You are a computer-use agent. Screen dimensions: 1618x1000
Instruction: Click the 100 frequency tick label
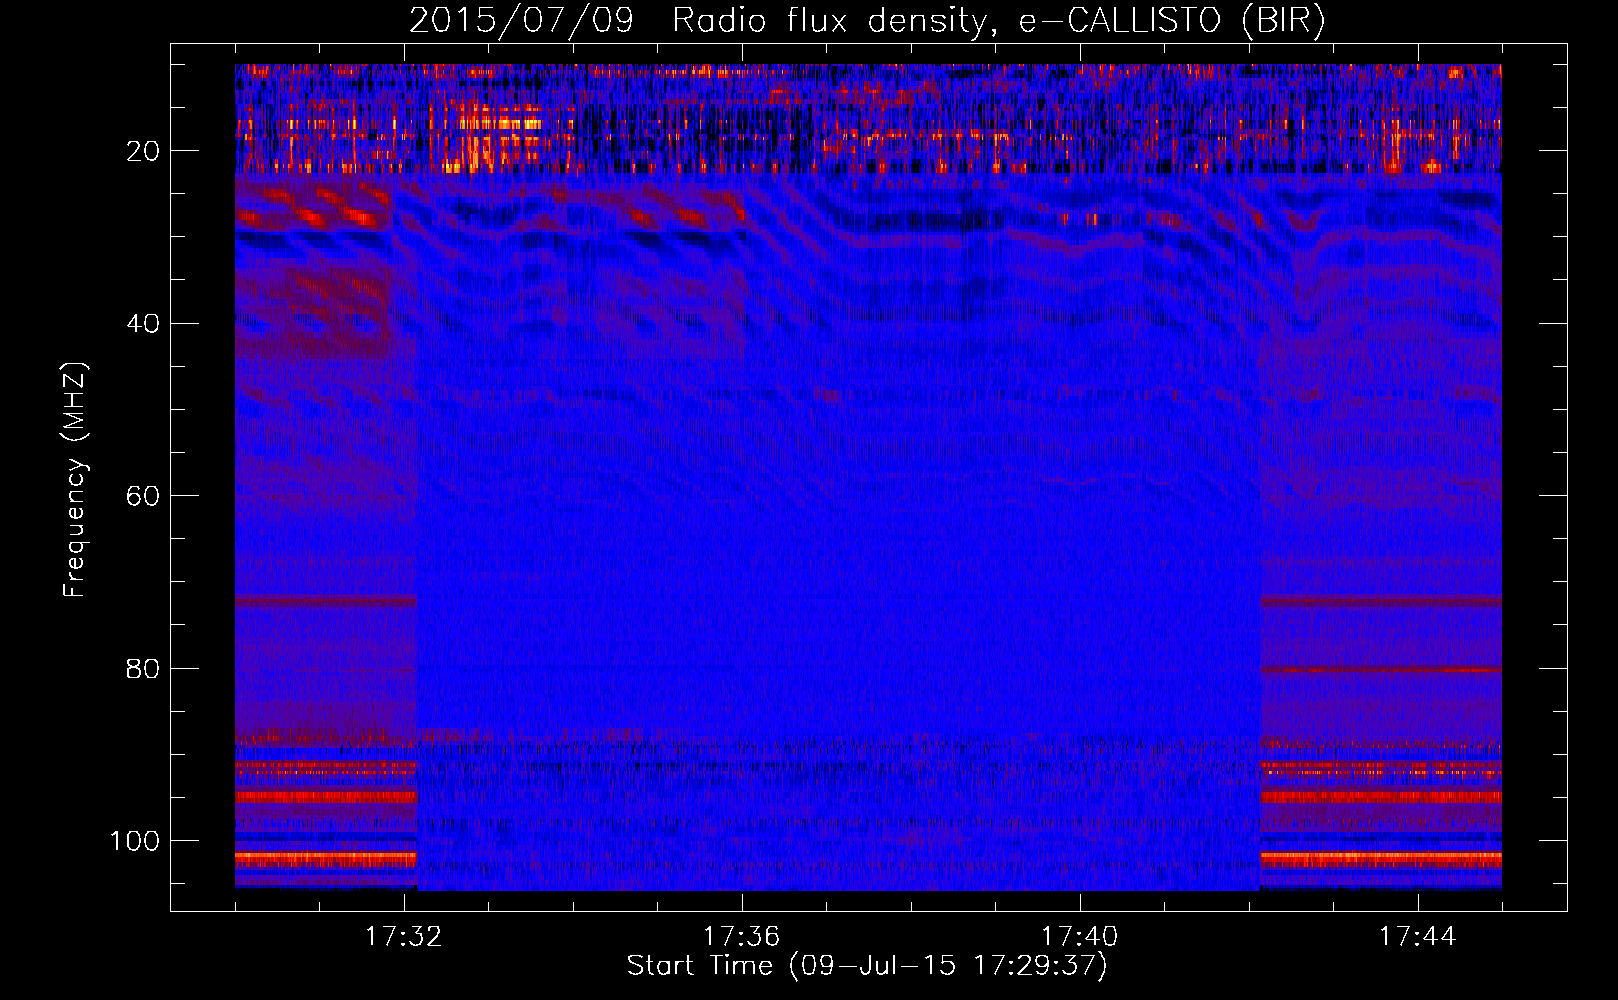click(135, 841)
